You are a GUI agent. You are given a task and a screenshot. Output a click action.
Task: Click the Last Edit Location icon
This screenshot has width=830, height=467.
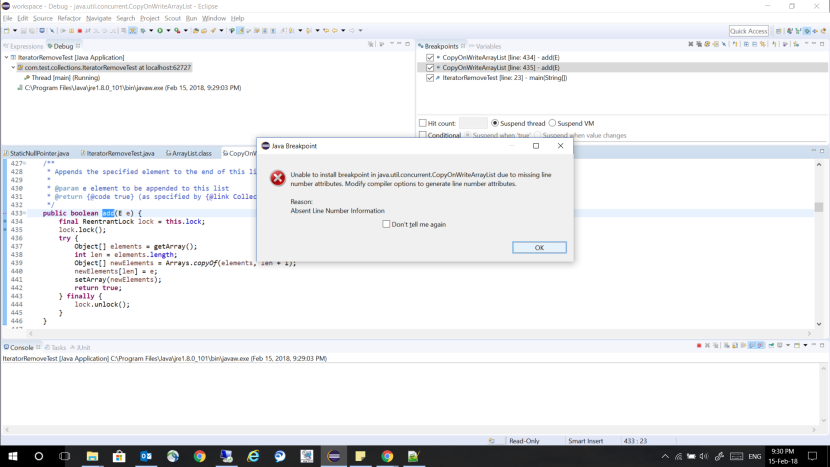click(x=326, y=31)
